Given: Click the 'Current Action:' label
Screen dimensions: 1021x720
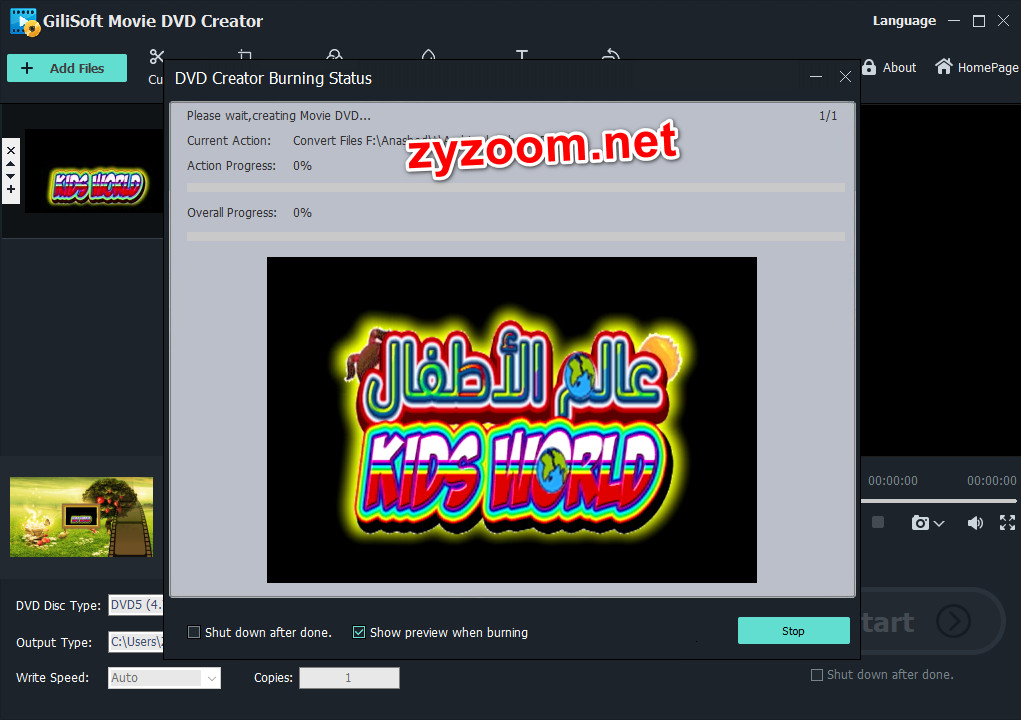Looking at the screenshot, I should pyautogui.click(x=229, y=141).
